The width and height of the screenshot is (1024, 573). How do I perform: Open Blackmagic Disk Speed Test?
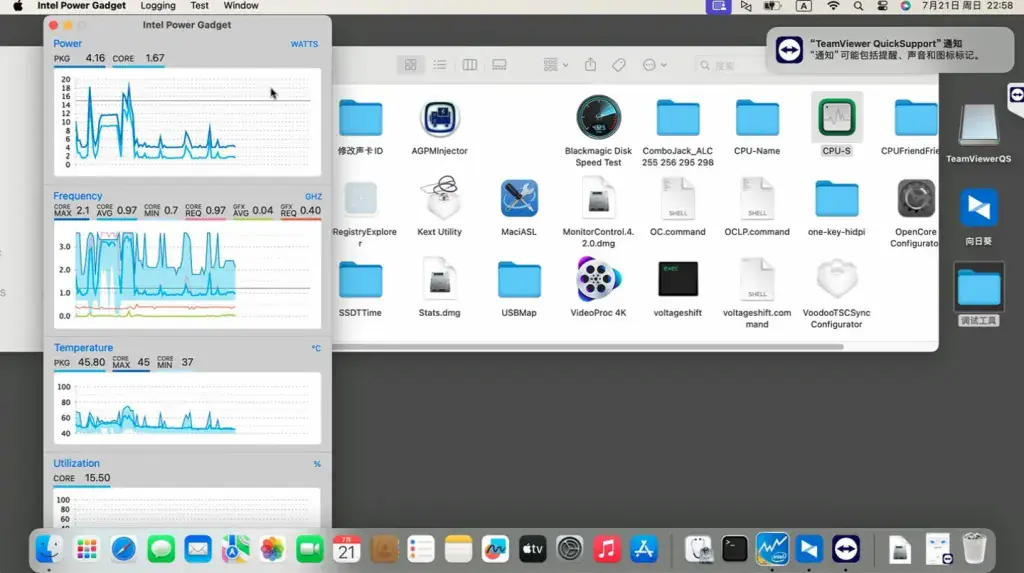tap(598, 118)
